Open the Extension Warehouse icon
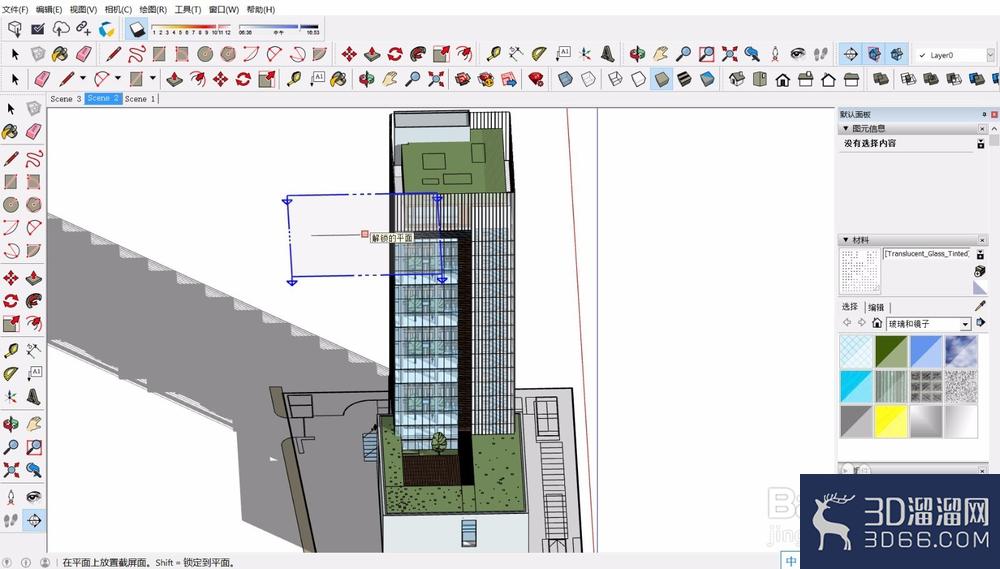1000x569 pixels. tap(485, 79)
